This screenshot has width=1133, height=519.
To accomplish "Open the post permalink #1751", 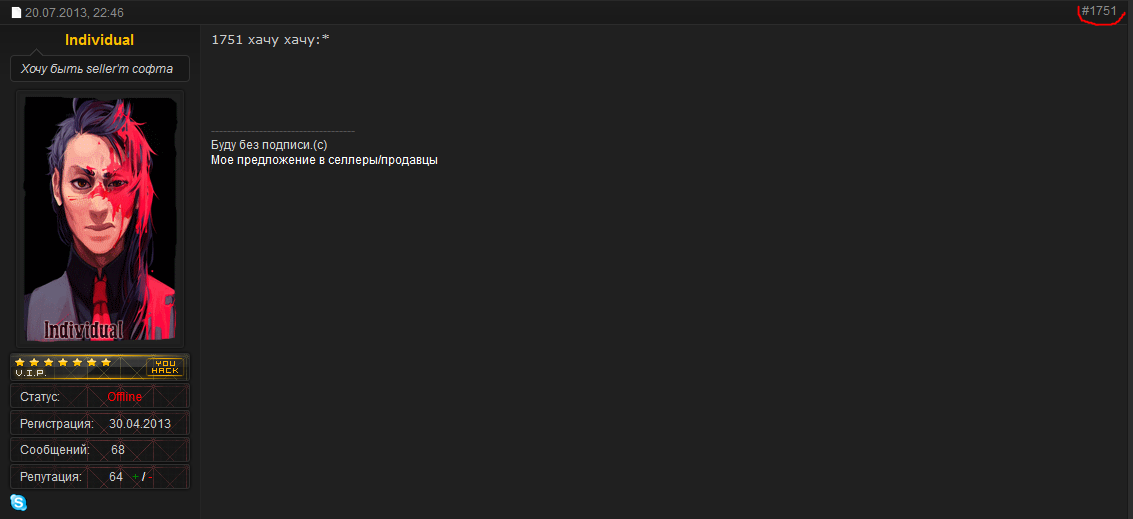I will (1099, 11).
